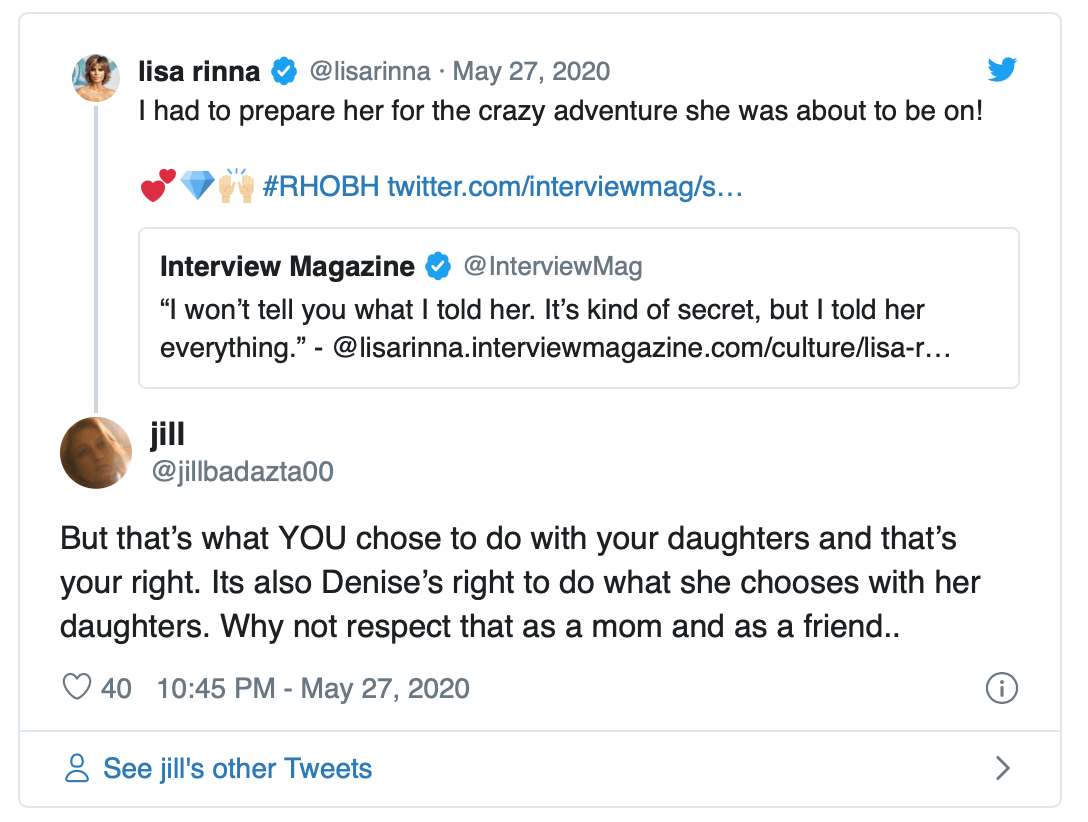Open the @InterviewMag handle
The image size is (1088, 822).
[552, 266]
